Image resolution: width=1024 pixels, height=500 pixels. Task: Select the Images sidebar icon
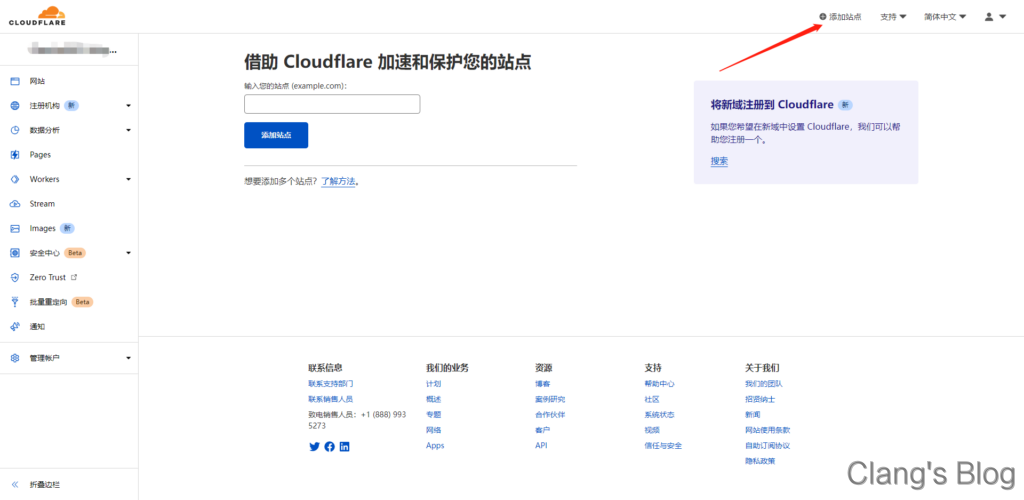click(15, 228)
